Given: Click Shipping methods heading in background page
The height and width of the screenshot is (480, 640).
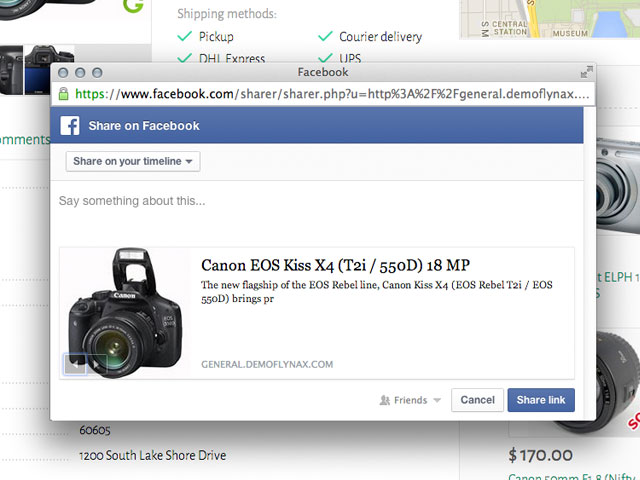Looking at the screenshot, I should pyautogui.click(x=227, y=14).
